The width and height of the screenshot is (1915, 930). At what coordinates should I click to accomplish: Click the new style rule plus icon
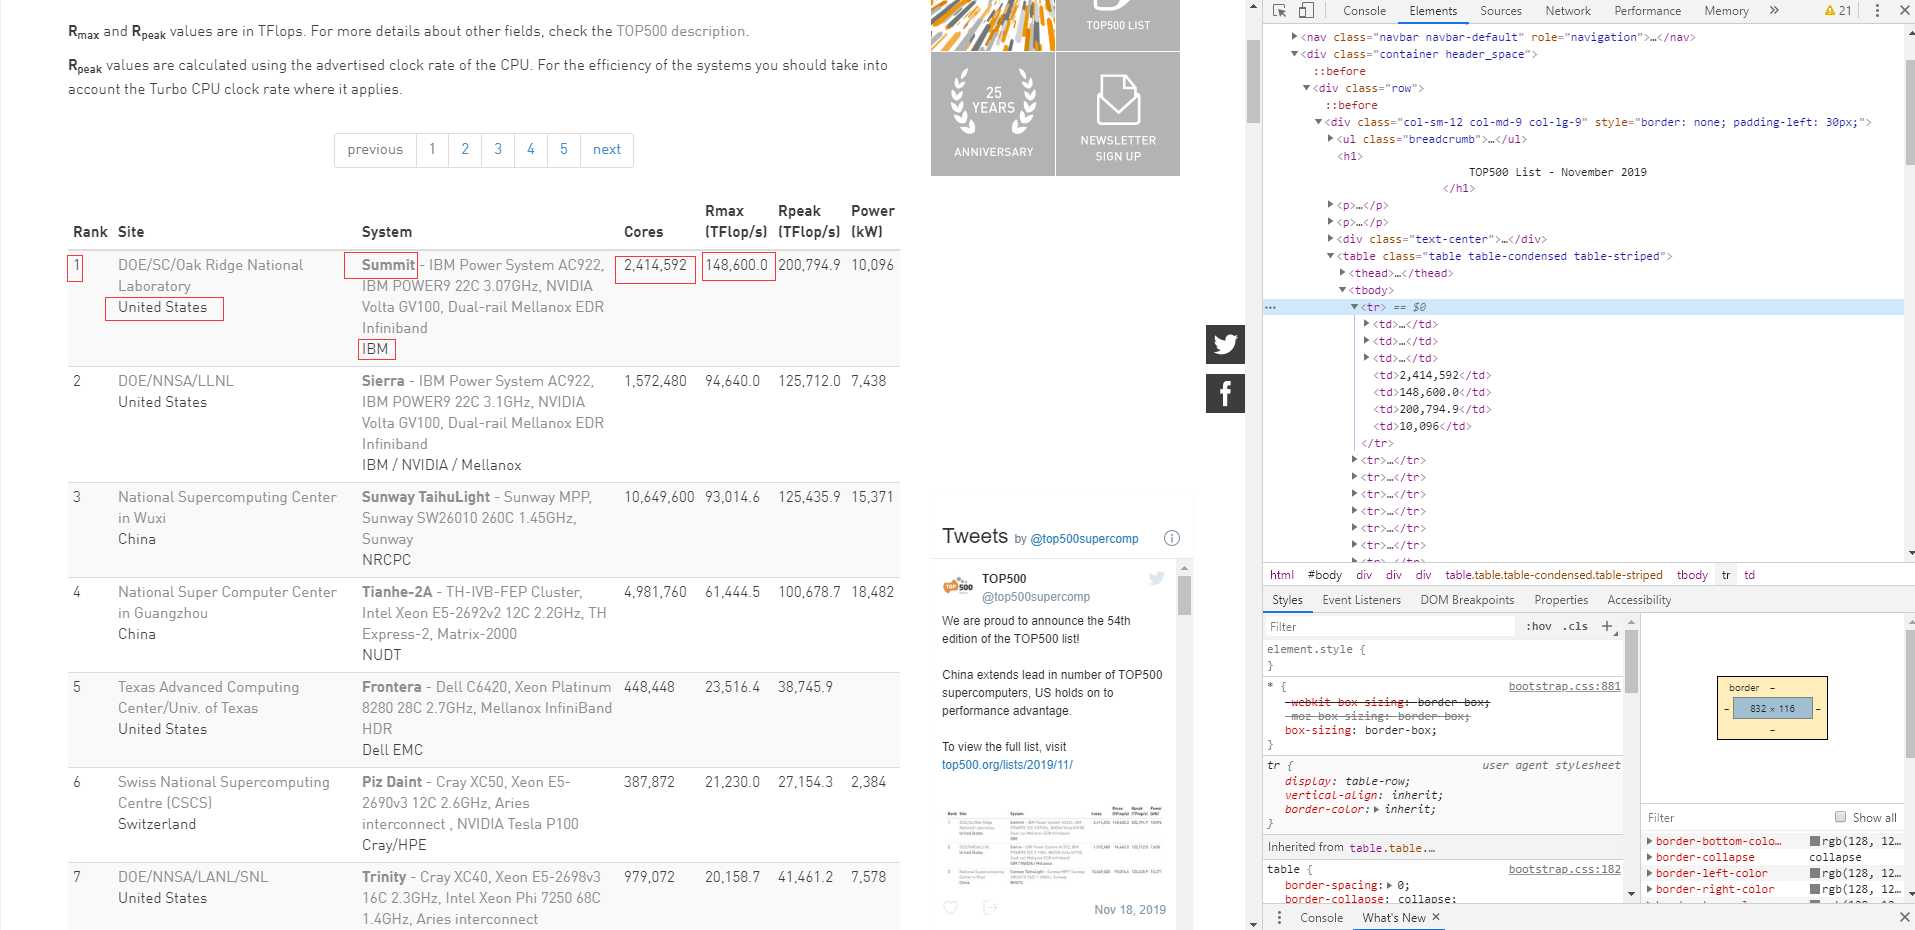pyautogui.click(x=1607, y=626)
